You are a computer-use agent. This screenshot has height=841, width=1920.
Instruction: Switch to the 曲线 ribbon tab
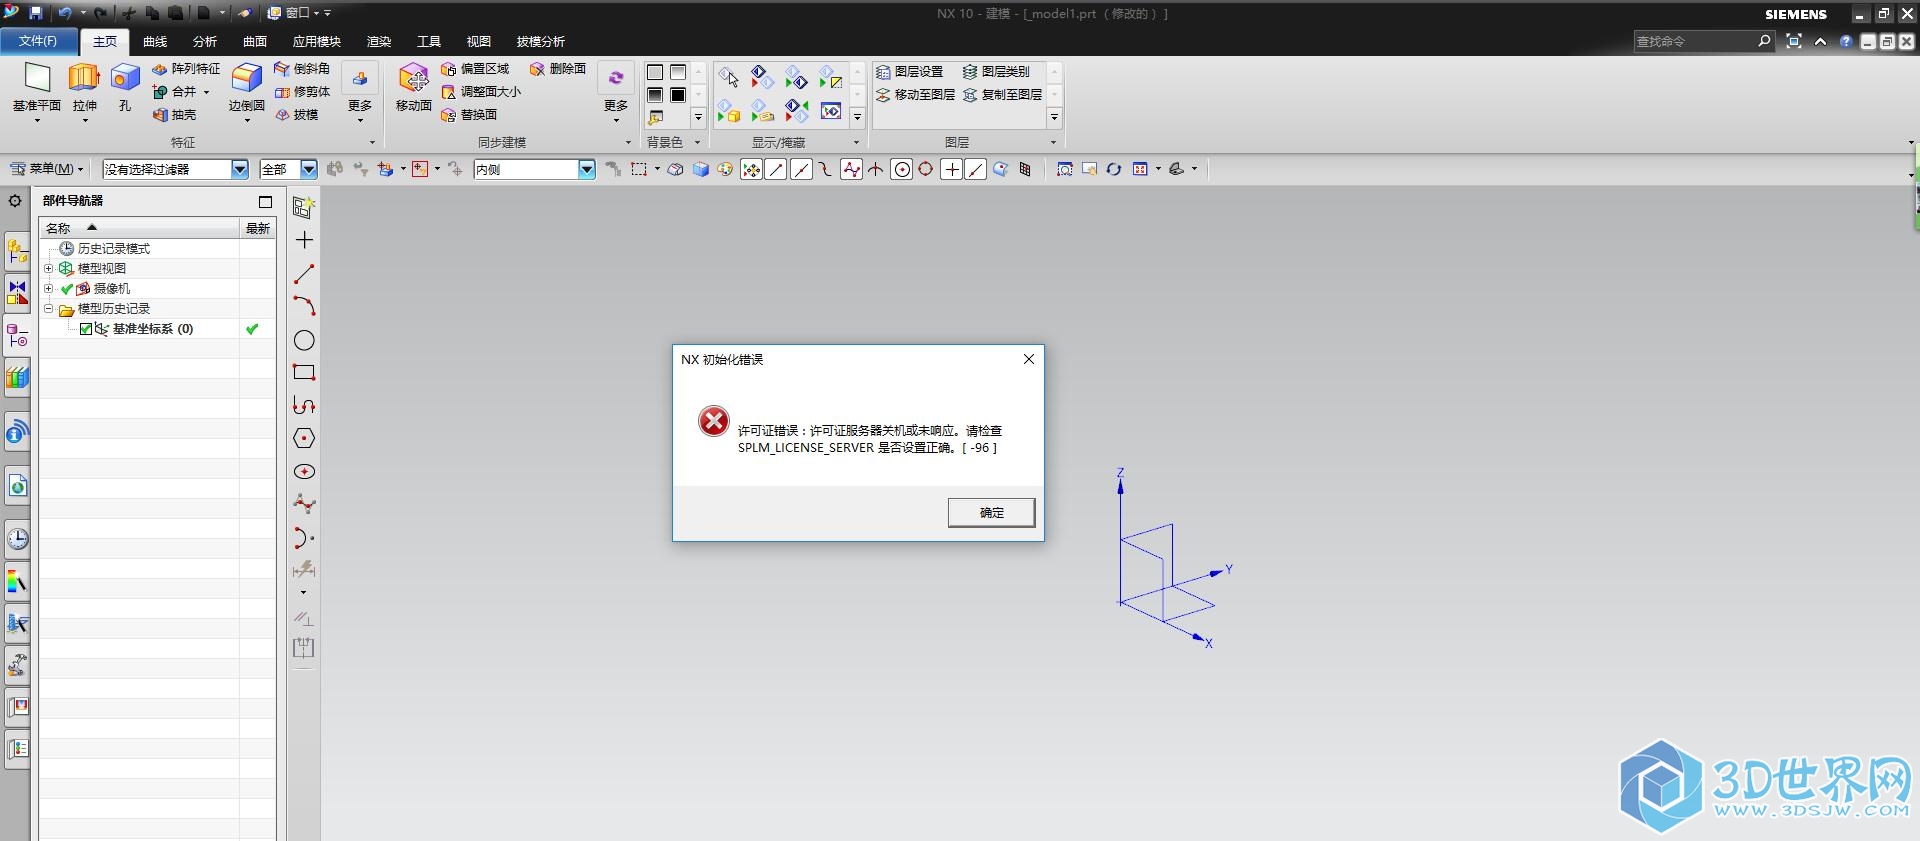coord(155,41)
